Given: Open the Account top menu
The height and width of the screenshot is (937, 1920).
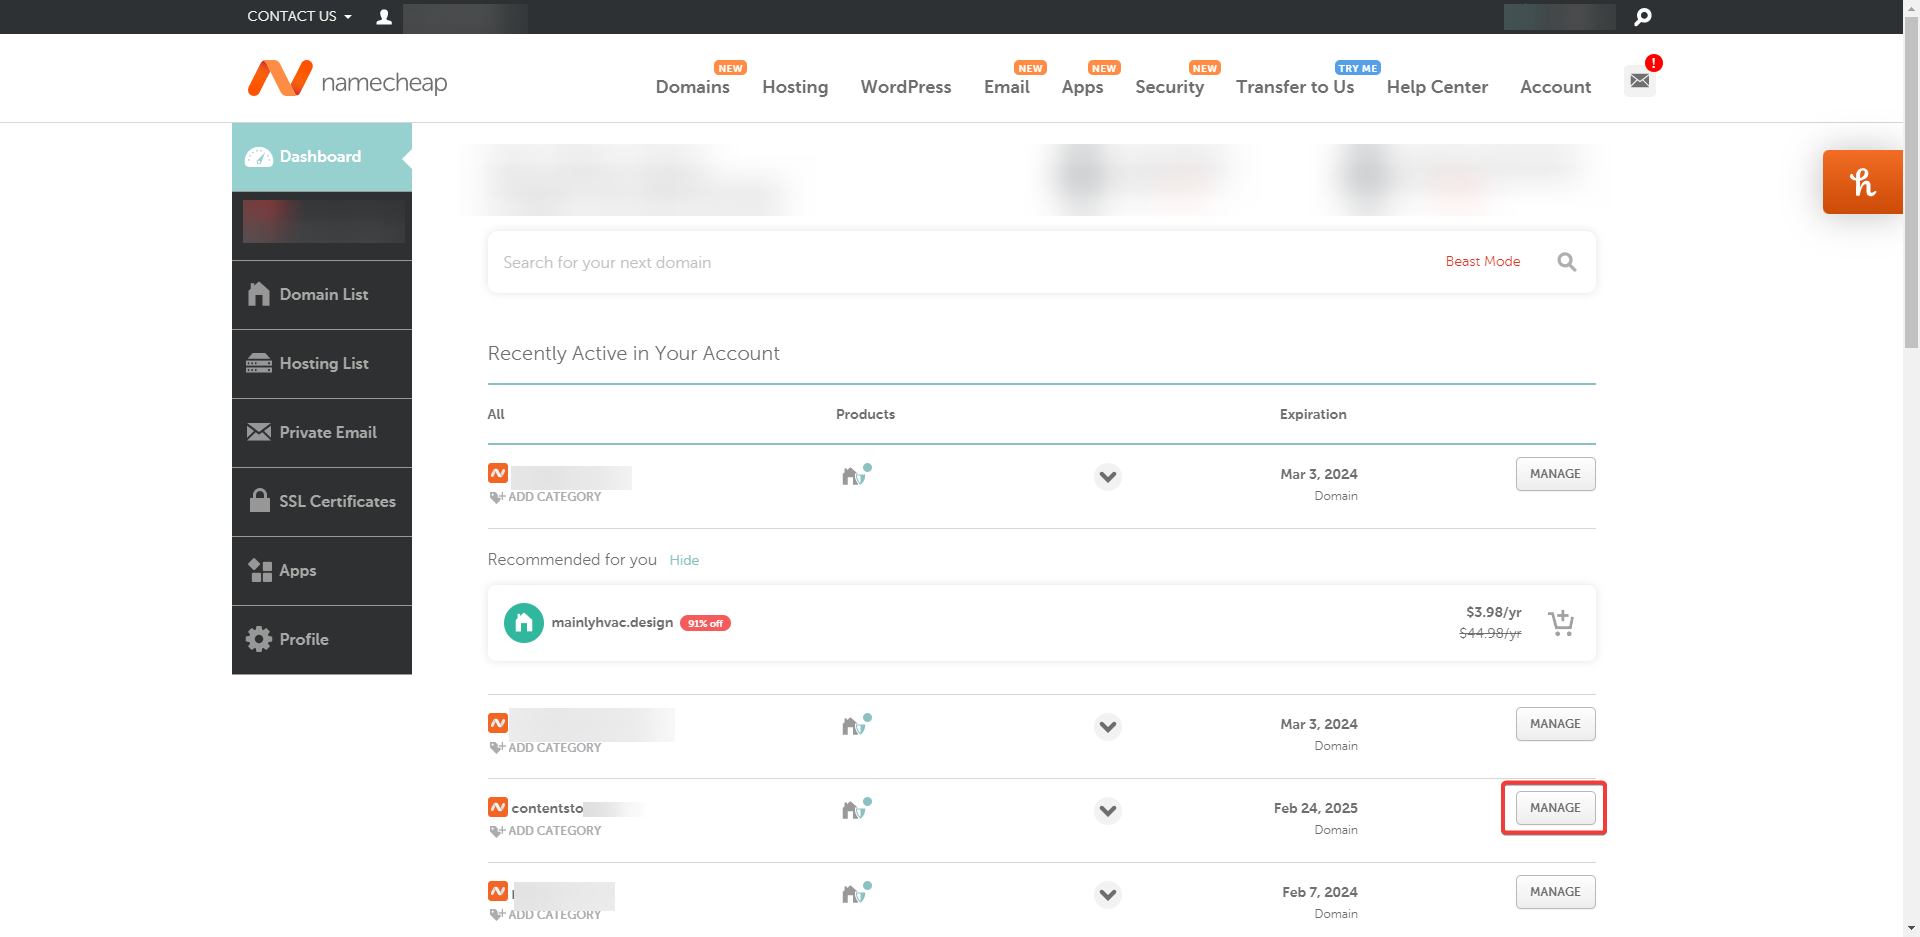Looking at the screenshot, I should (x=1555, y=87).
